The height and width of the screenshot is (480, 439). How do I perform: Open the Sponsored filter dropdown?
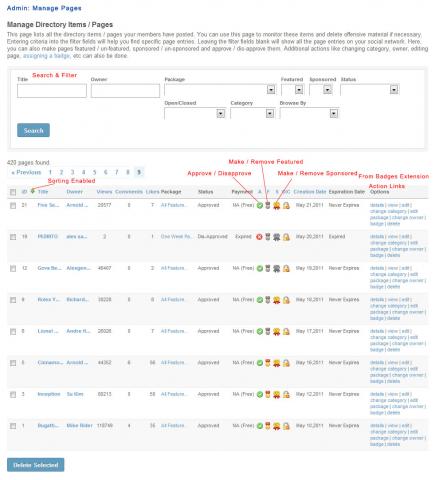click(x=321, y=90)
